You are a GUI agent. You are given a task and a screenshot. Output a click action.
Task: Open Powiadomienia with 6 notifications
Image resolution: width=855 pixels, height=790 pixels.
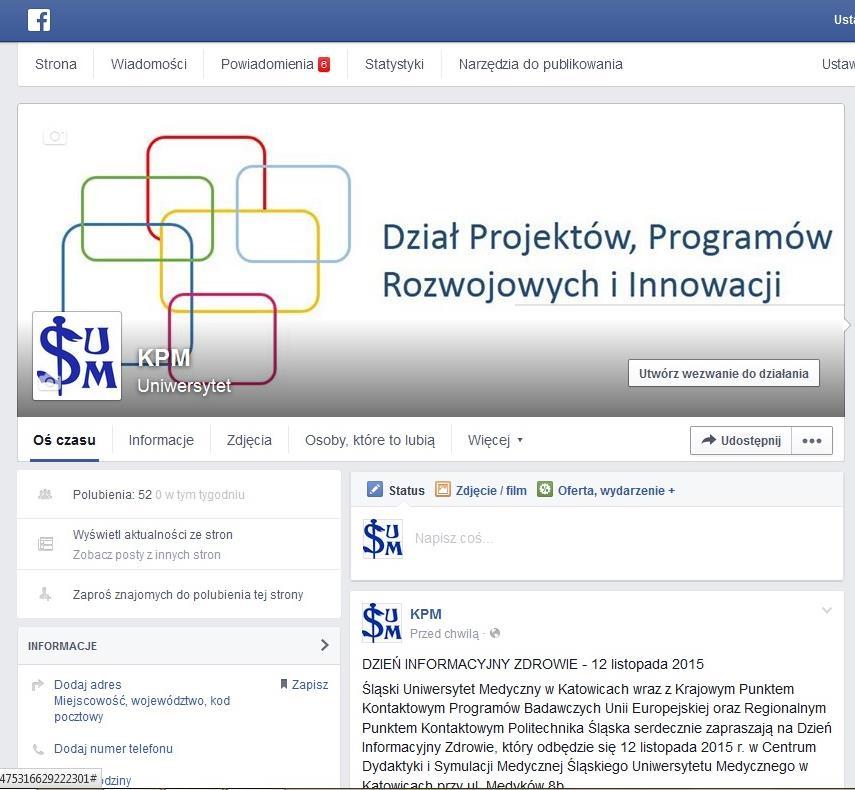point(275,64)
